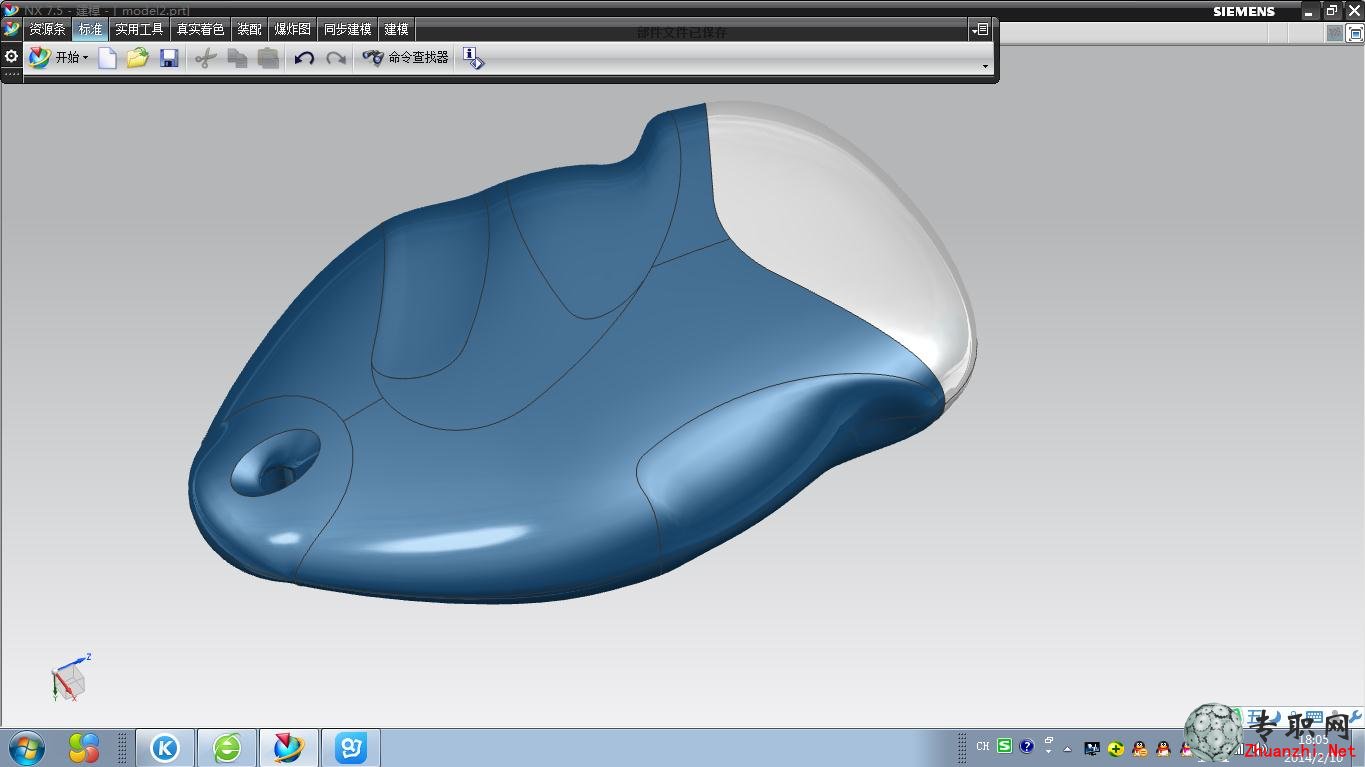The image size is (1365, 767).
Task: Undo the last action
Action: pos(304,58)
